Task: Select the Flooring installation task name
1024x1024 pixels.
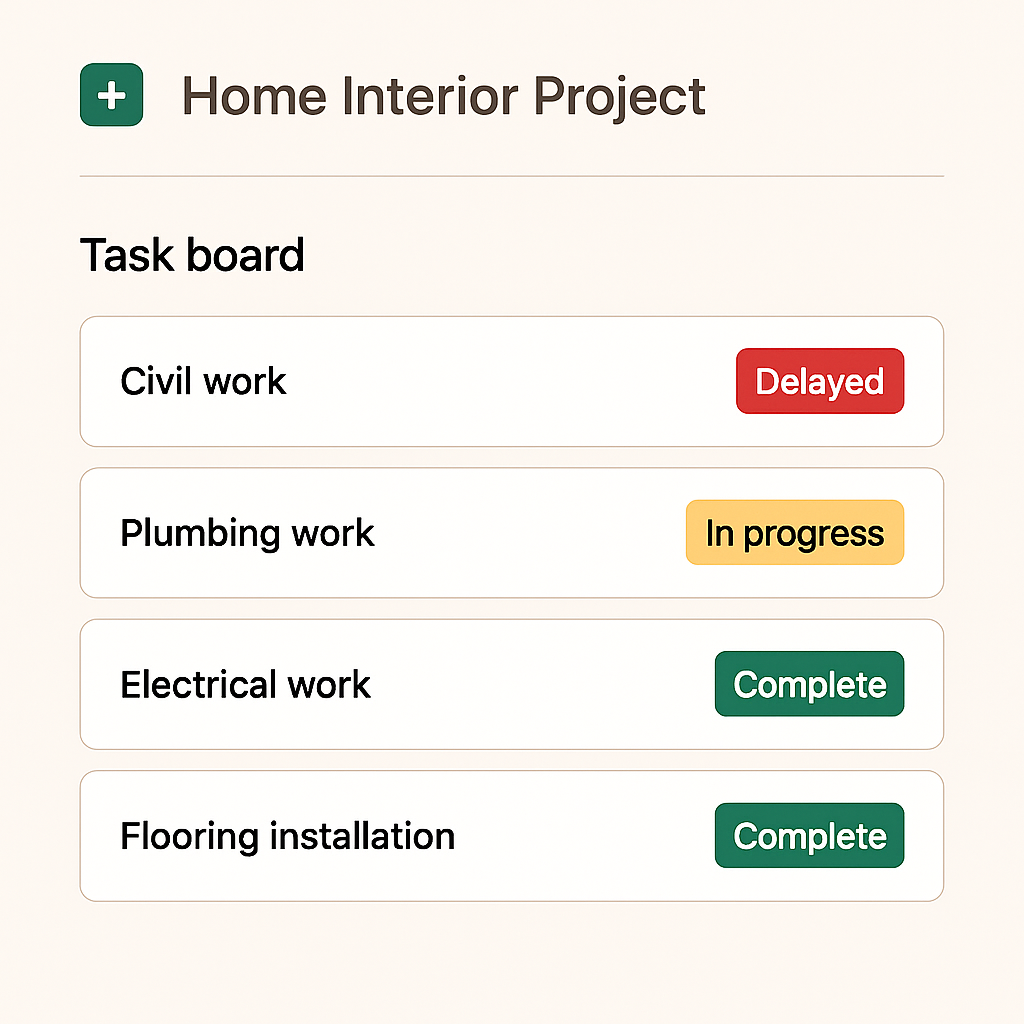Action: 288,837
